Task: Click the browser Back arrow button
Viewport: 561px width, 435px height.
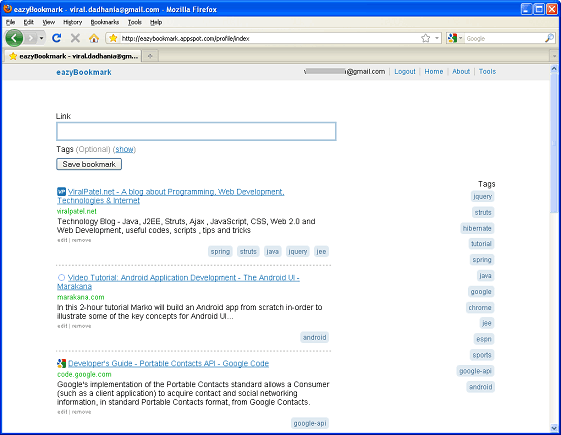Action: (14, 38)
